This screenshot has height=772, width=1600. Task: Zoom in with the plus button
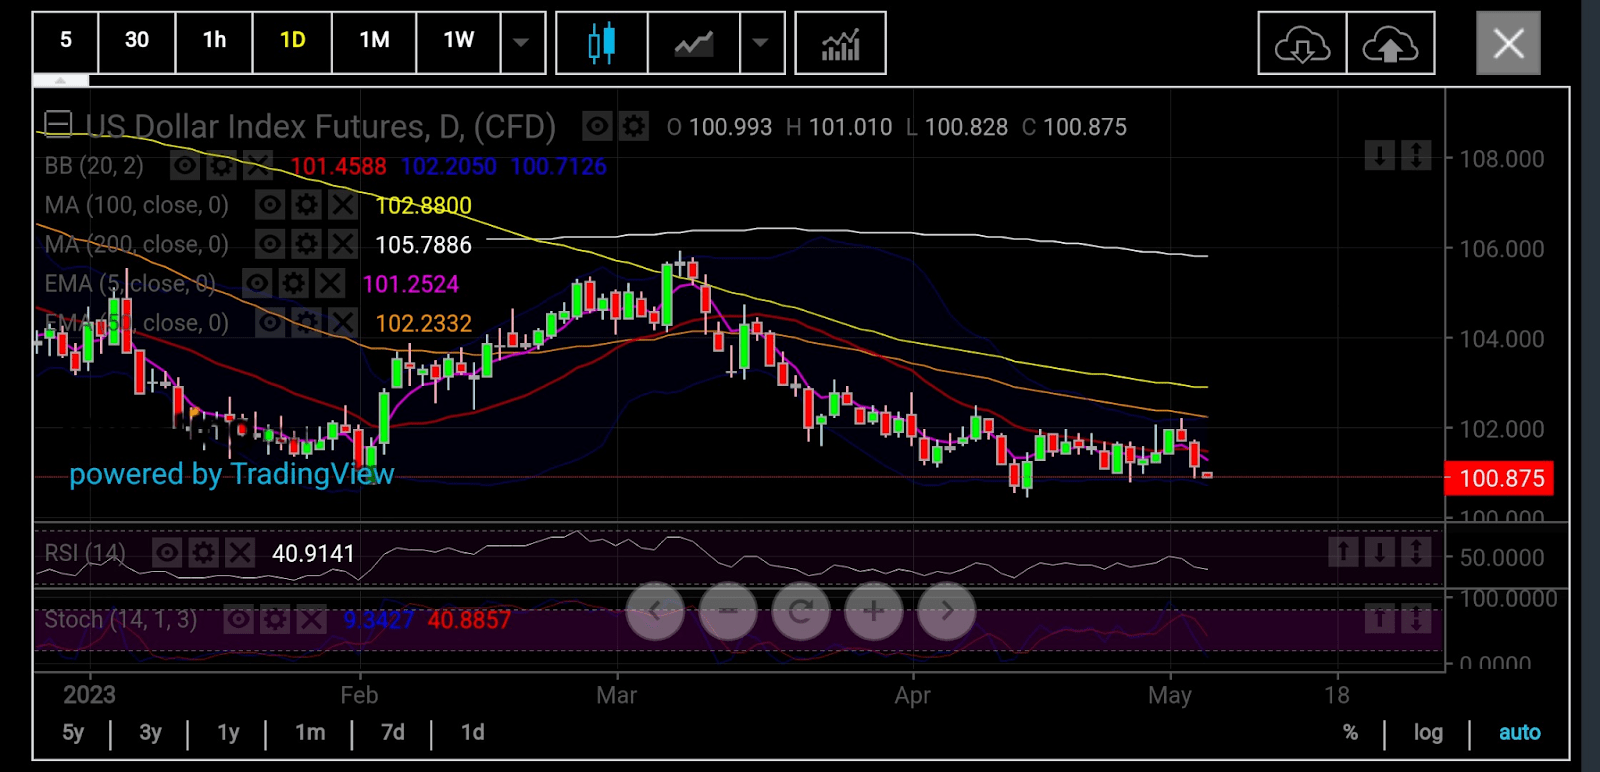click(x=874, y=611)
